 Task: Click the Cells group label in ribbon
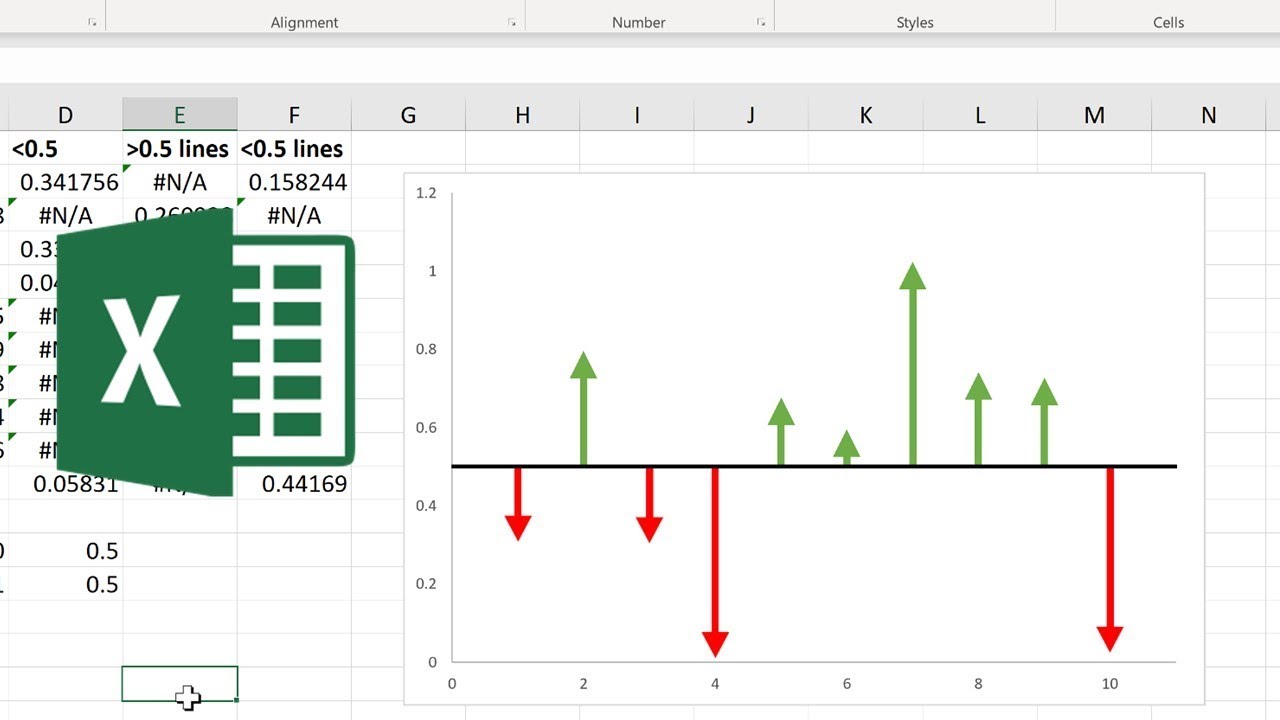tap(1168, 22)
